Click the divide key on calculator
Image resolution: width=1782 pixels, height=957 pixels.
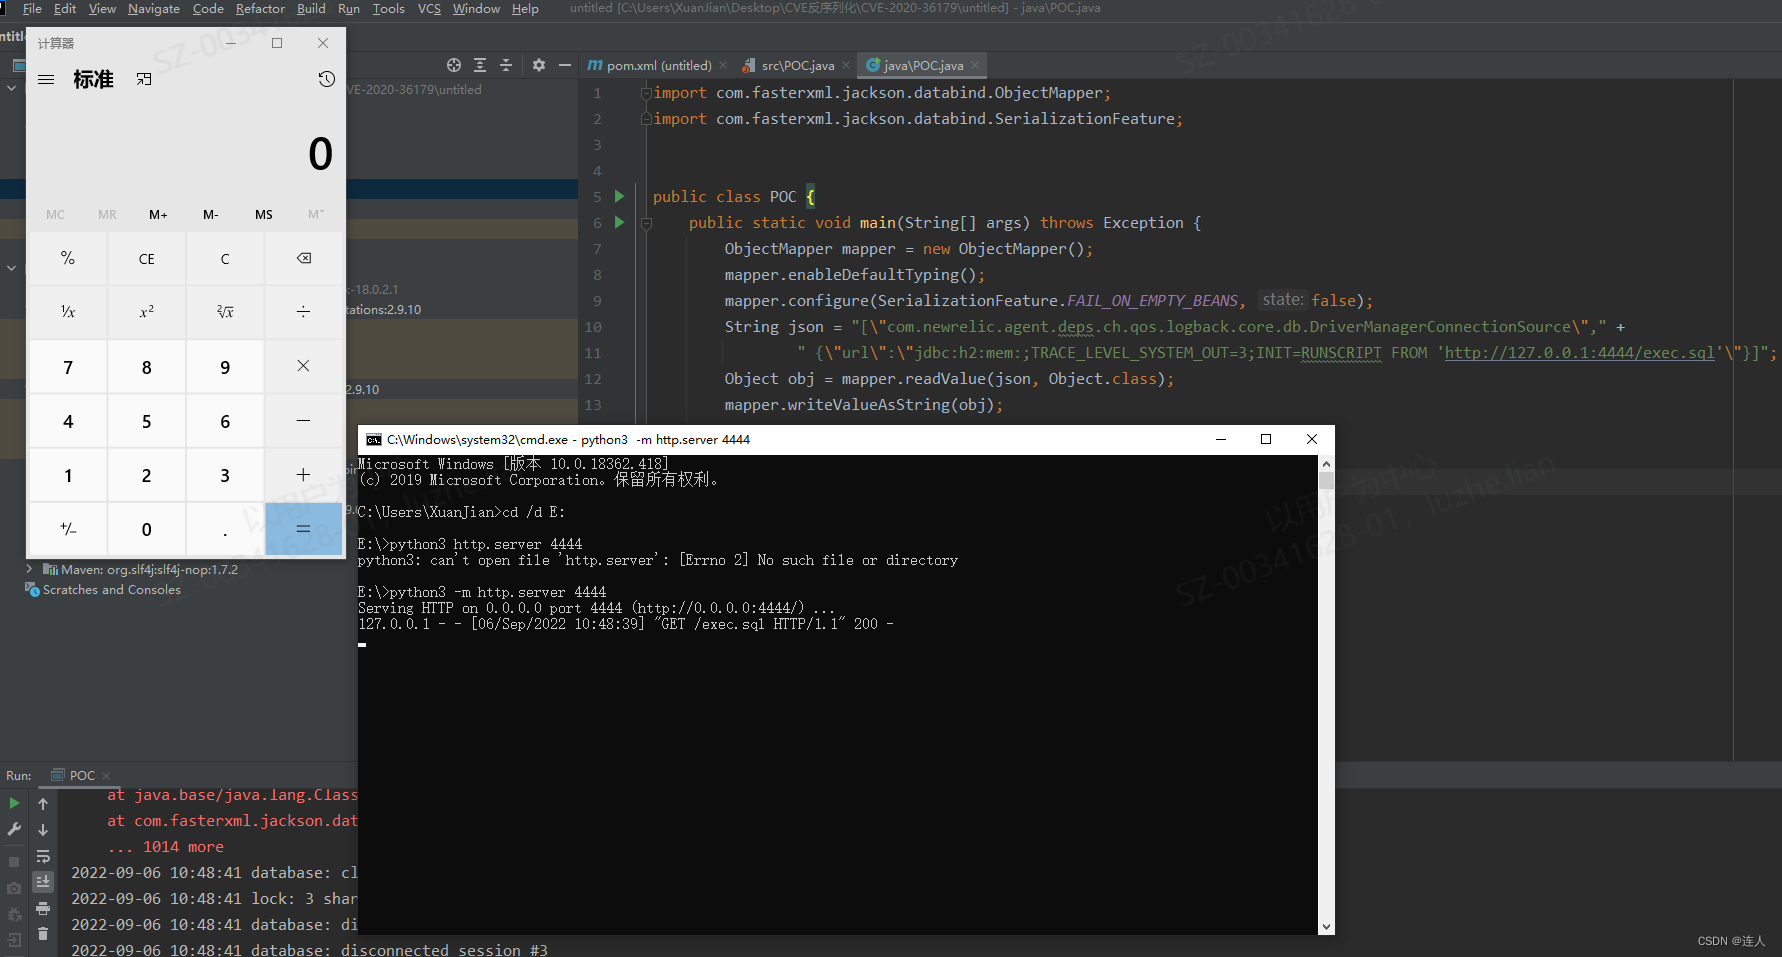(304, 312)
